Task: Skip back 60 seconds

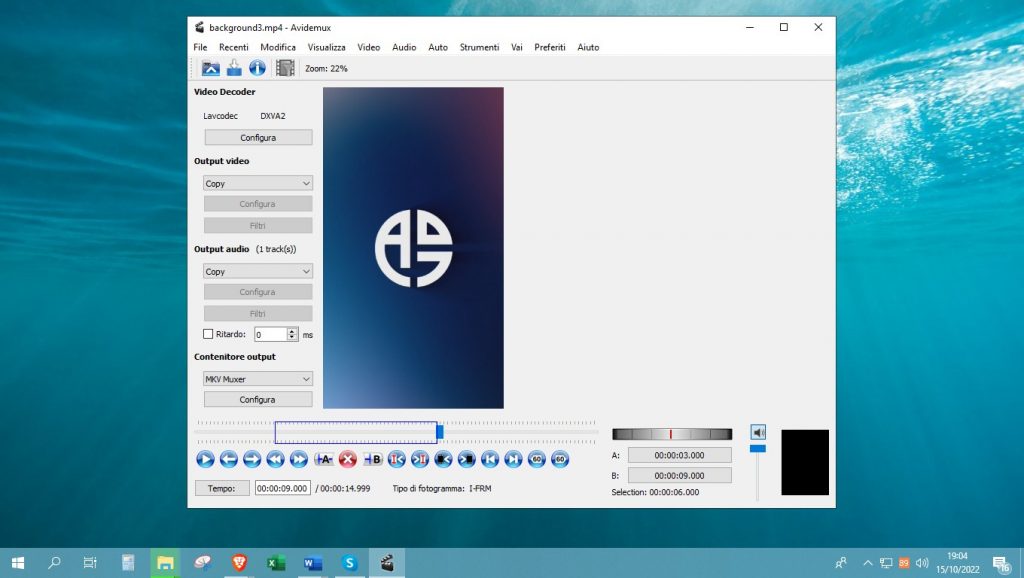Action: (x=537, y=459)
